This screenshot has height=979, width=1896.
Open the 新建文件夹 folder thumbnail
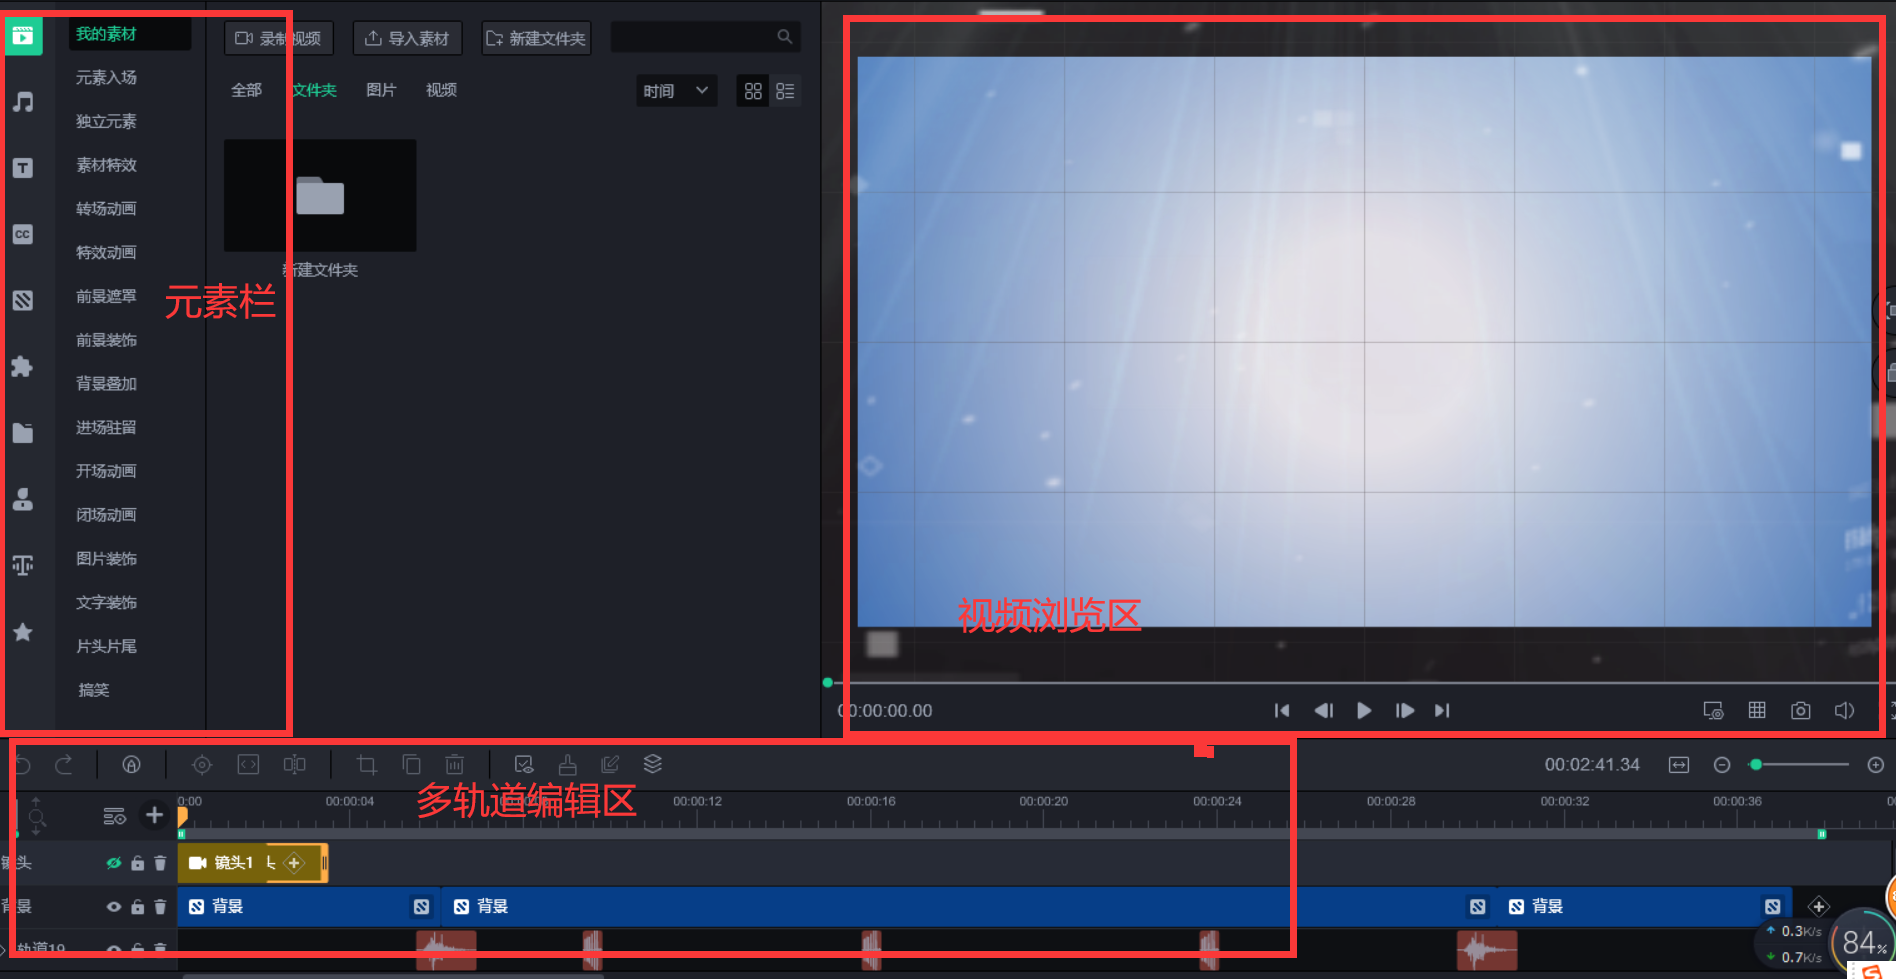point(320,195)
